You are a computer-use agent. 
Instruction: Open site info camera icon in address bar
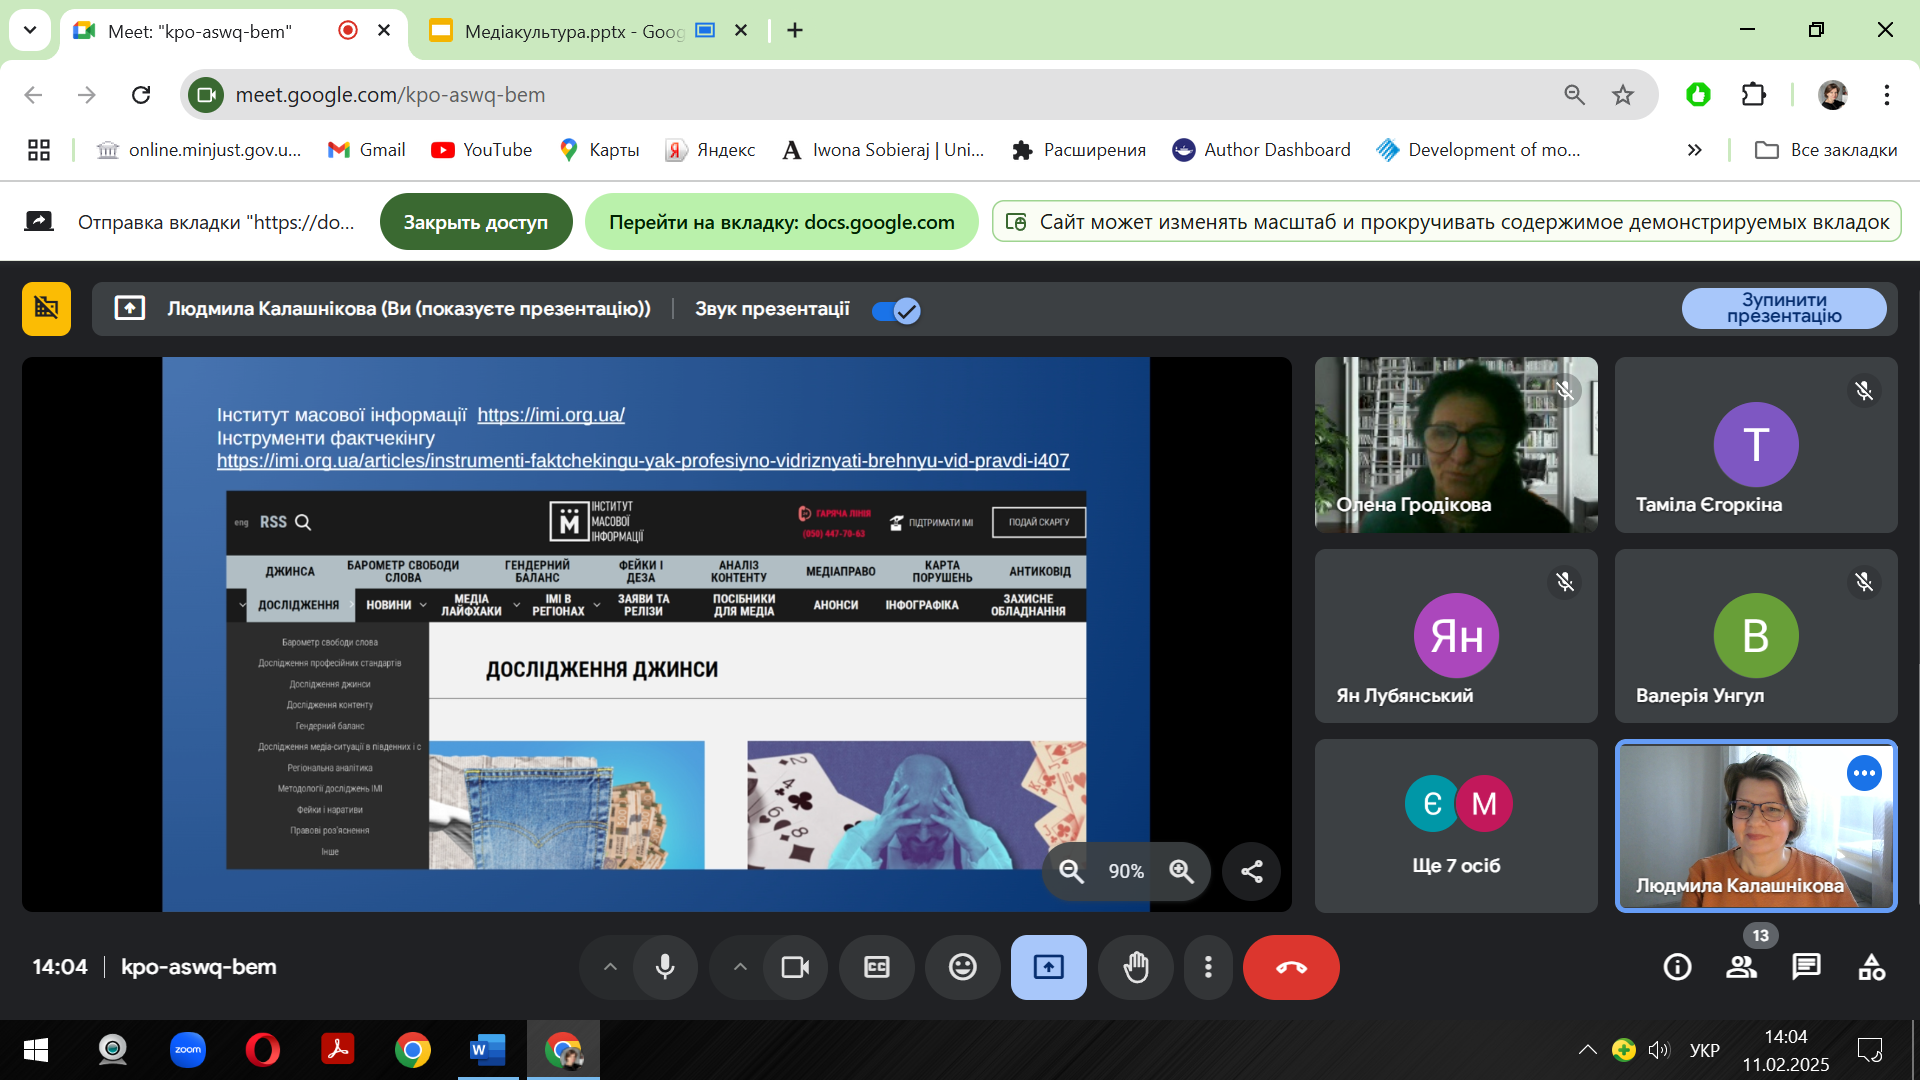[x=206, y=95]
